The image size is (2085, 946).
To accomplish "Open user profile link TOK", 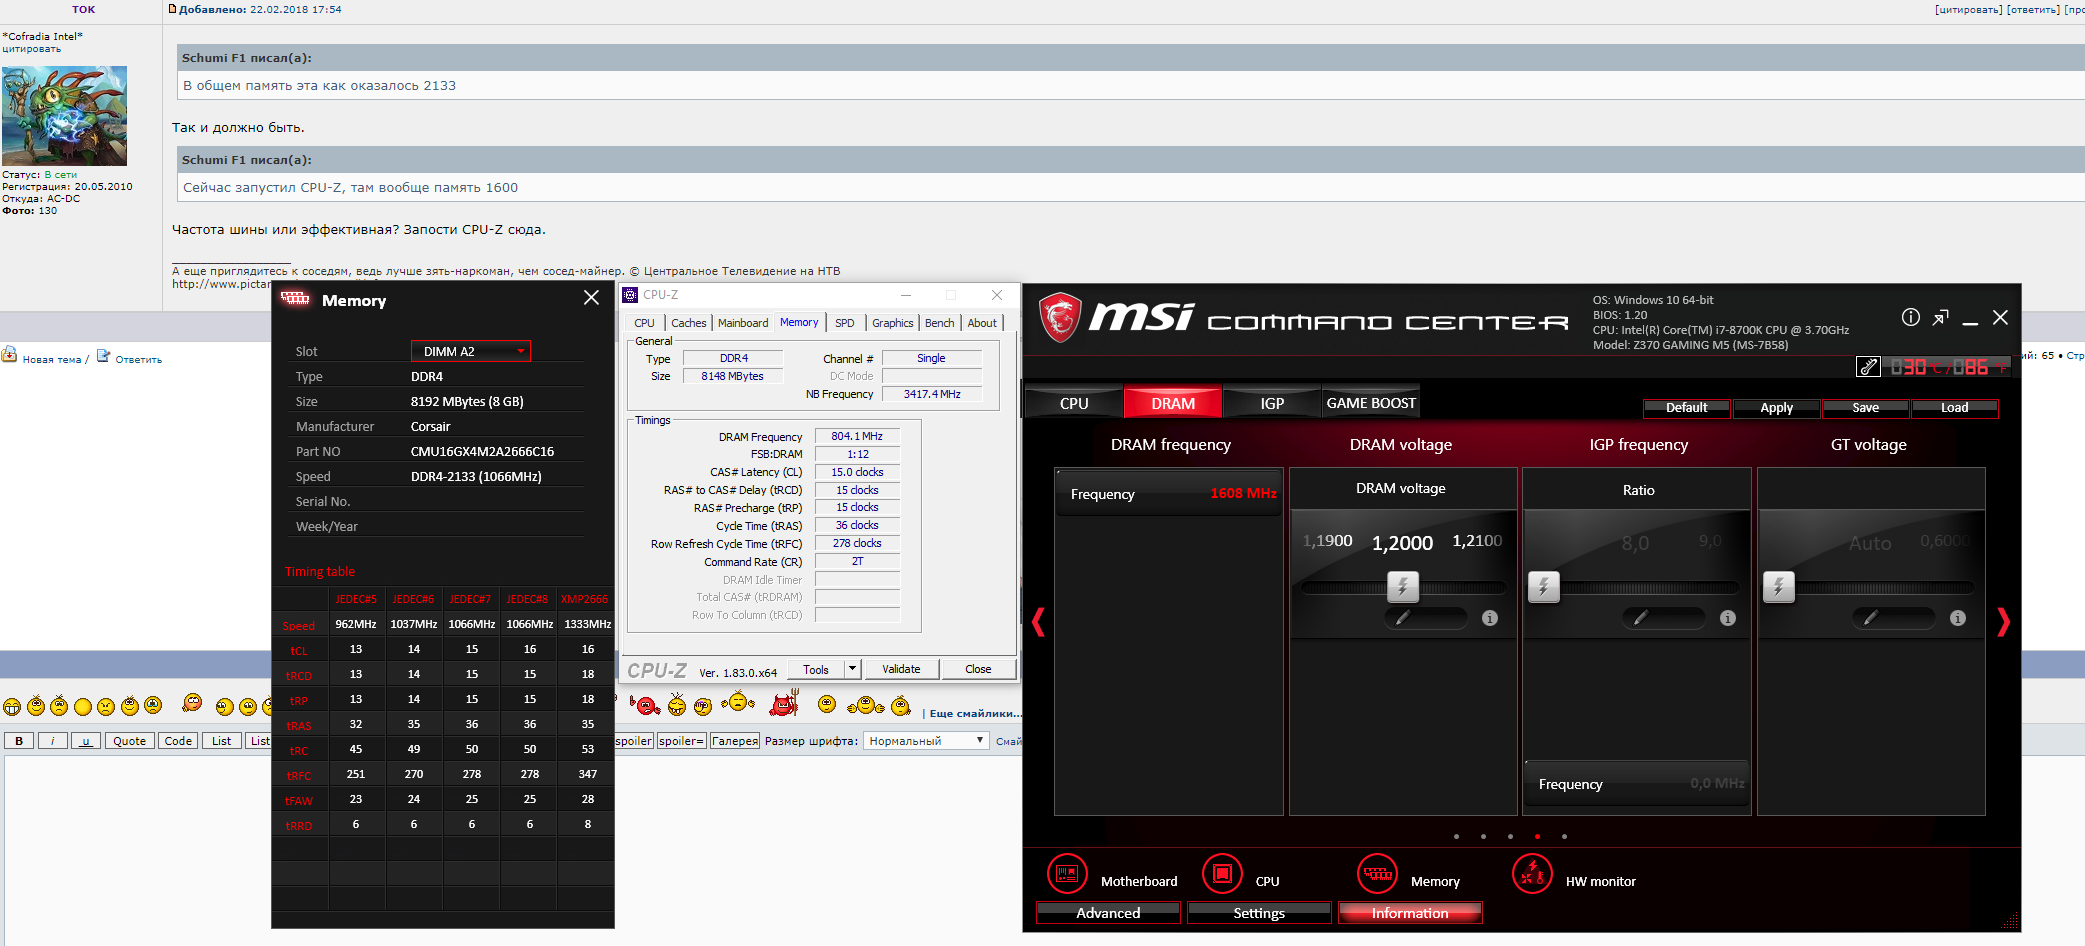I will click(x=84, y=9).
